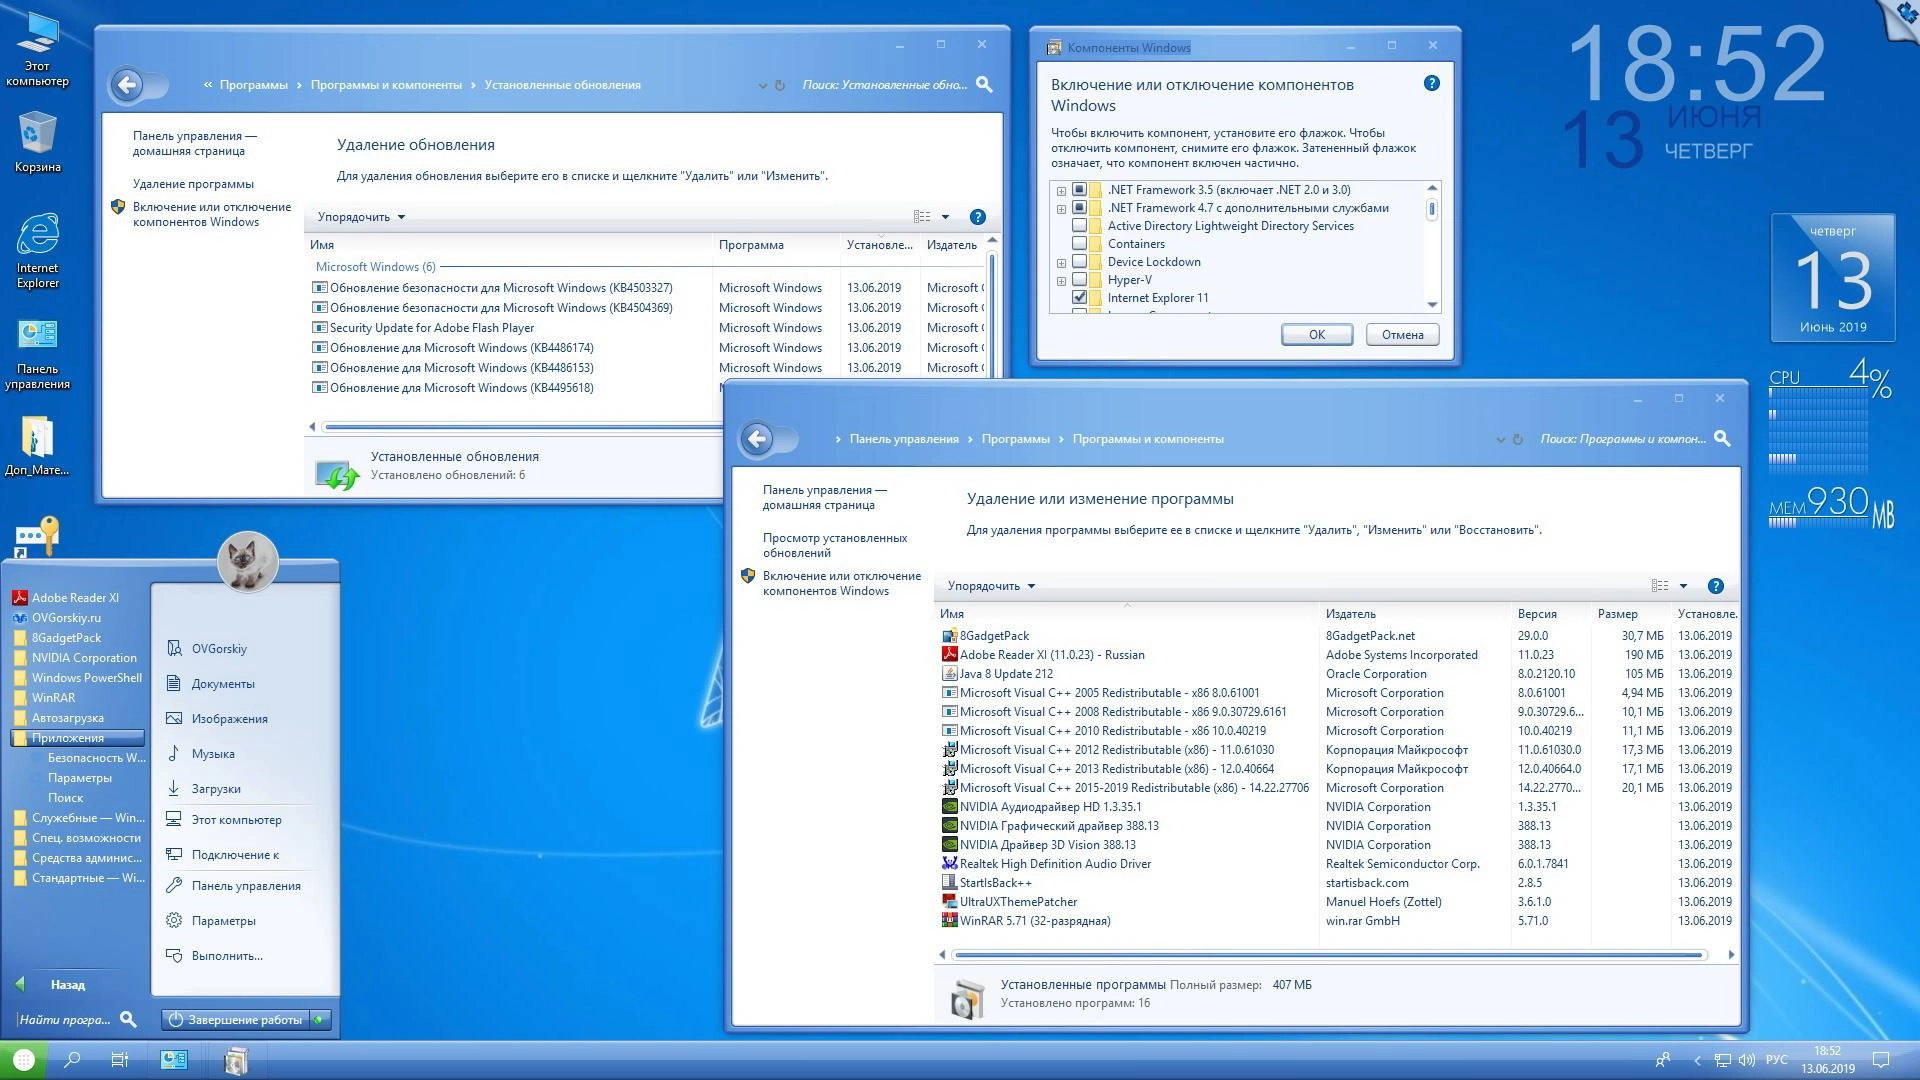
Task: Click the change view icon near Упорядочить
Action: pos(1661,585)
